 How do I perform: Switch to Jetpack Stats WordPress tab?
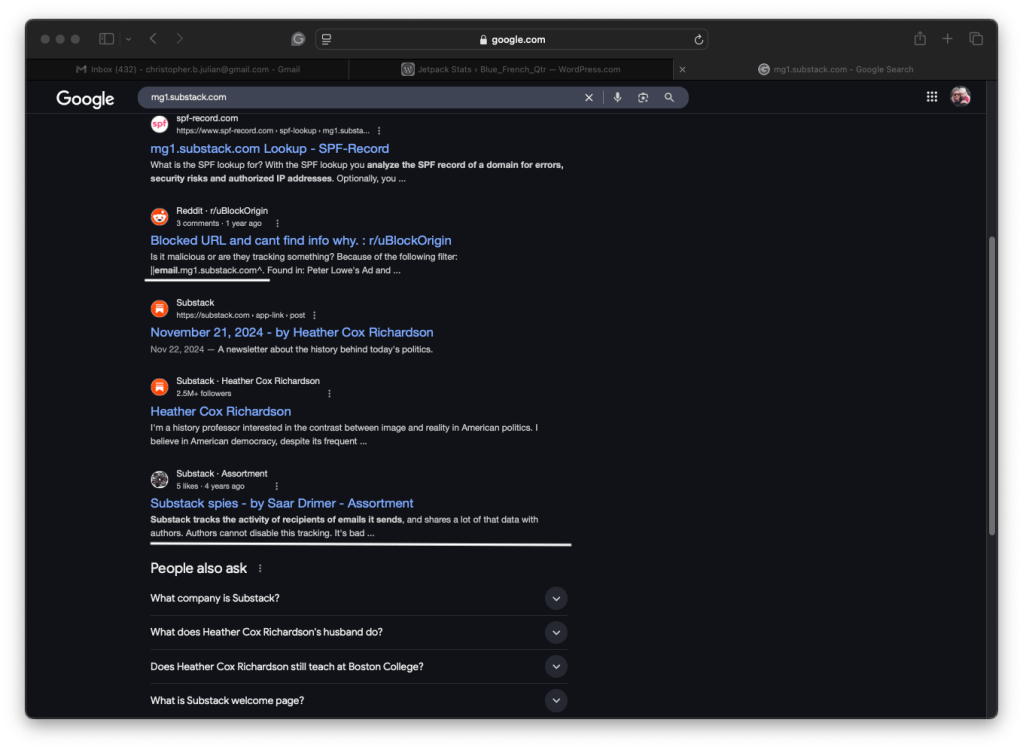(x=510, y=70)
